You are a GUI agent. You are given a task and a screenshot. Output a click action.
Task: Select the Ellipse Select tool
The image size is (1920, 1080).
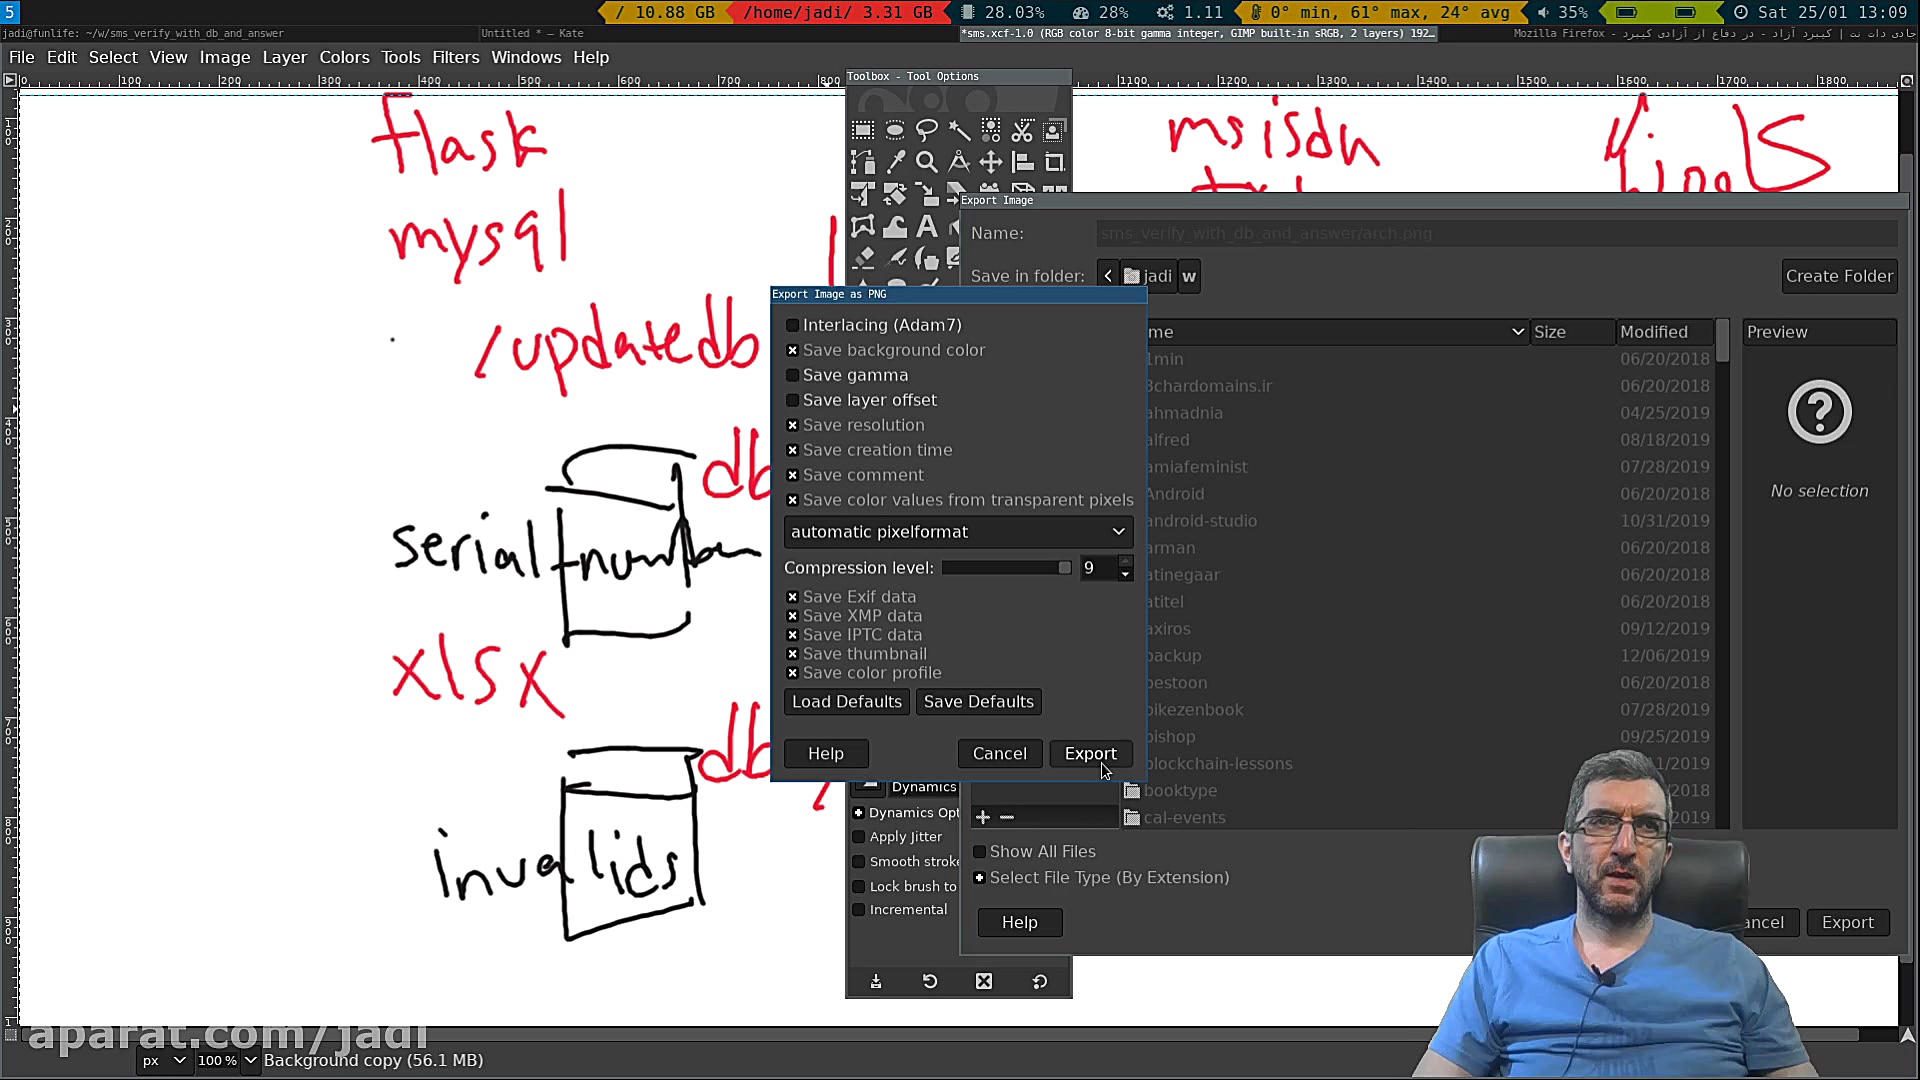coord(894,130)
